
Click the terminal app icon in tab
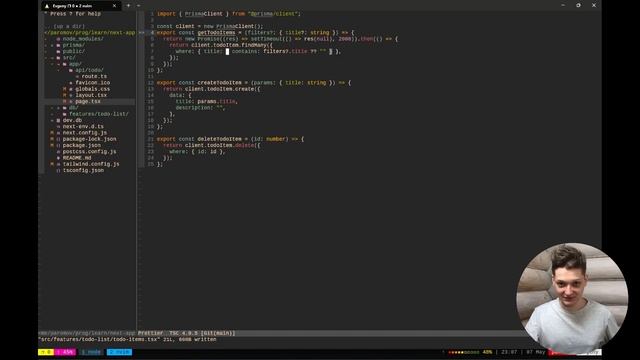click(x=47, y=6)
